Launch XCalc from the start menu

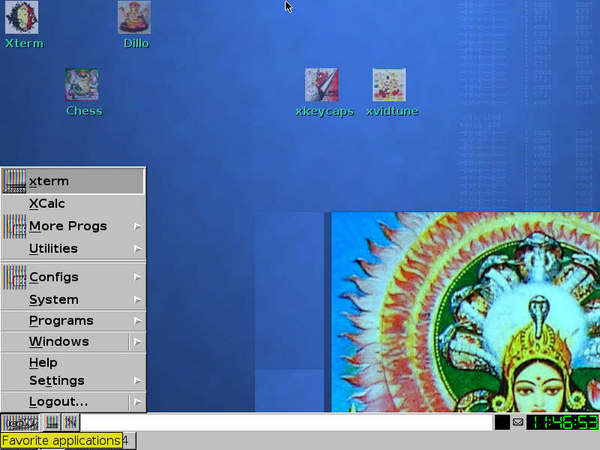point(73,204)
